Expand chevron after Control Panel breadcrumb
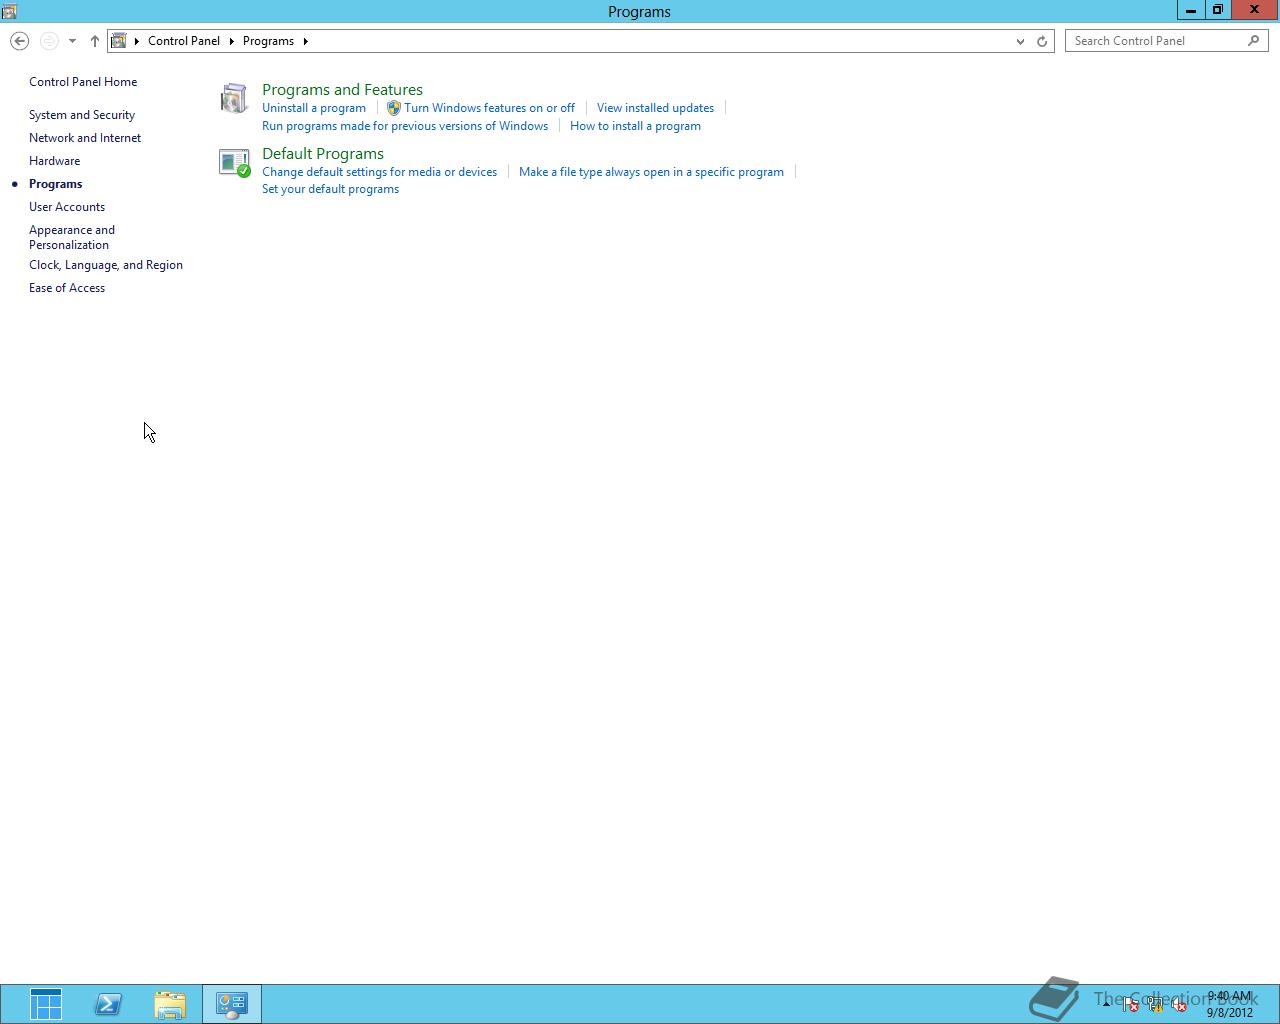The width and height of the screenshot is (1280, 1024). (231, 41)
